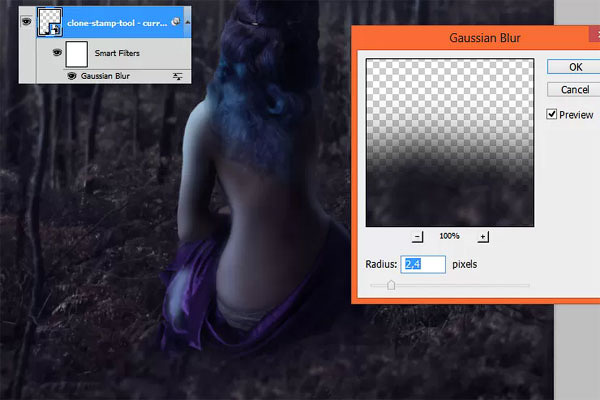Confirm blur with OK button
Image resolution: width=600 pixels, height=400 pixels.
(x=575, y=67)
